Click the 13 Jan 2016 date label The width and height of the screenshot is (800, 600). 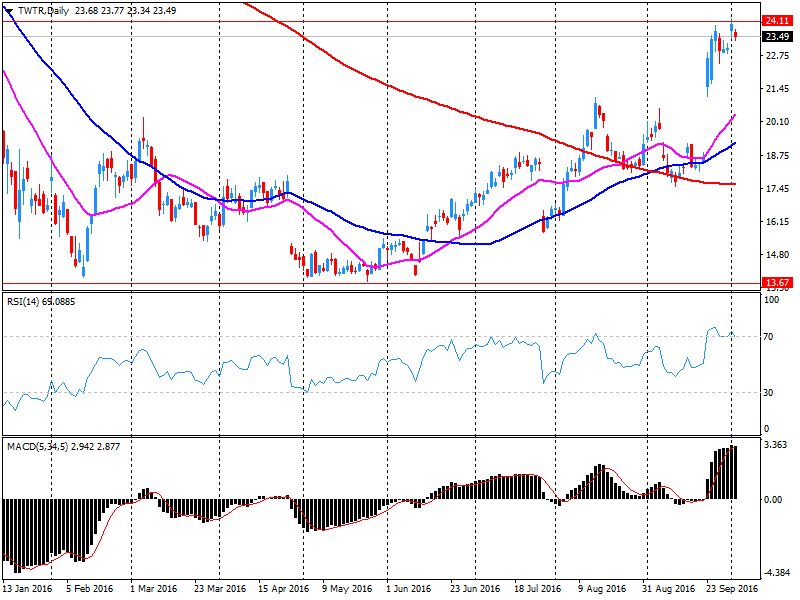[x=28, y=589]
